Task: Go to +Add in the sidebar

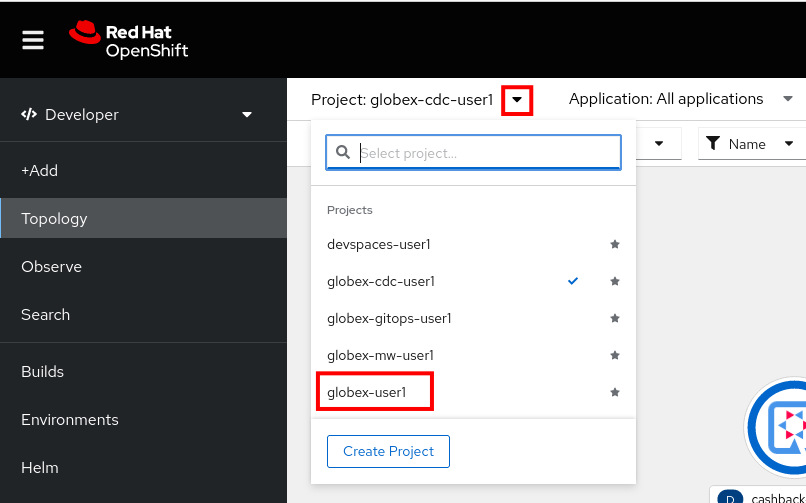Action: coord(40,171)
